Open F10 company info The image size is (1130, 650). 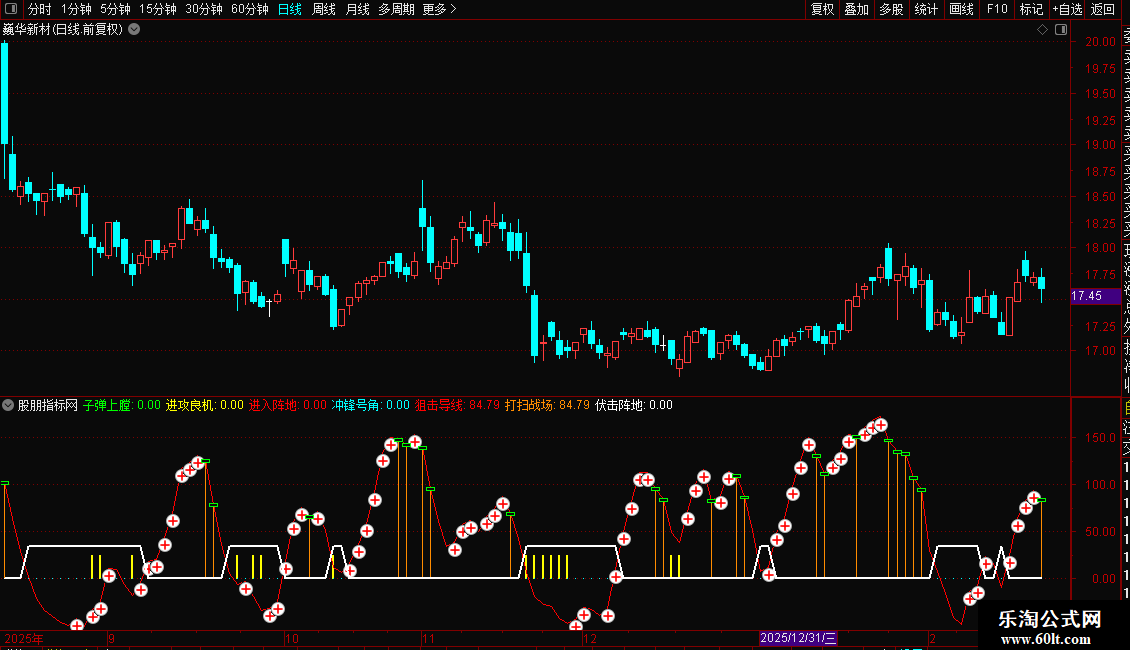tap(997, 9)
